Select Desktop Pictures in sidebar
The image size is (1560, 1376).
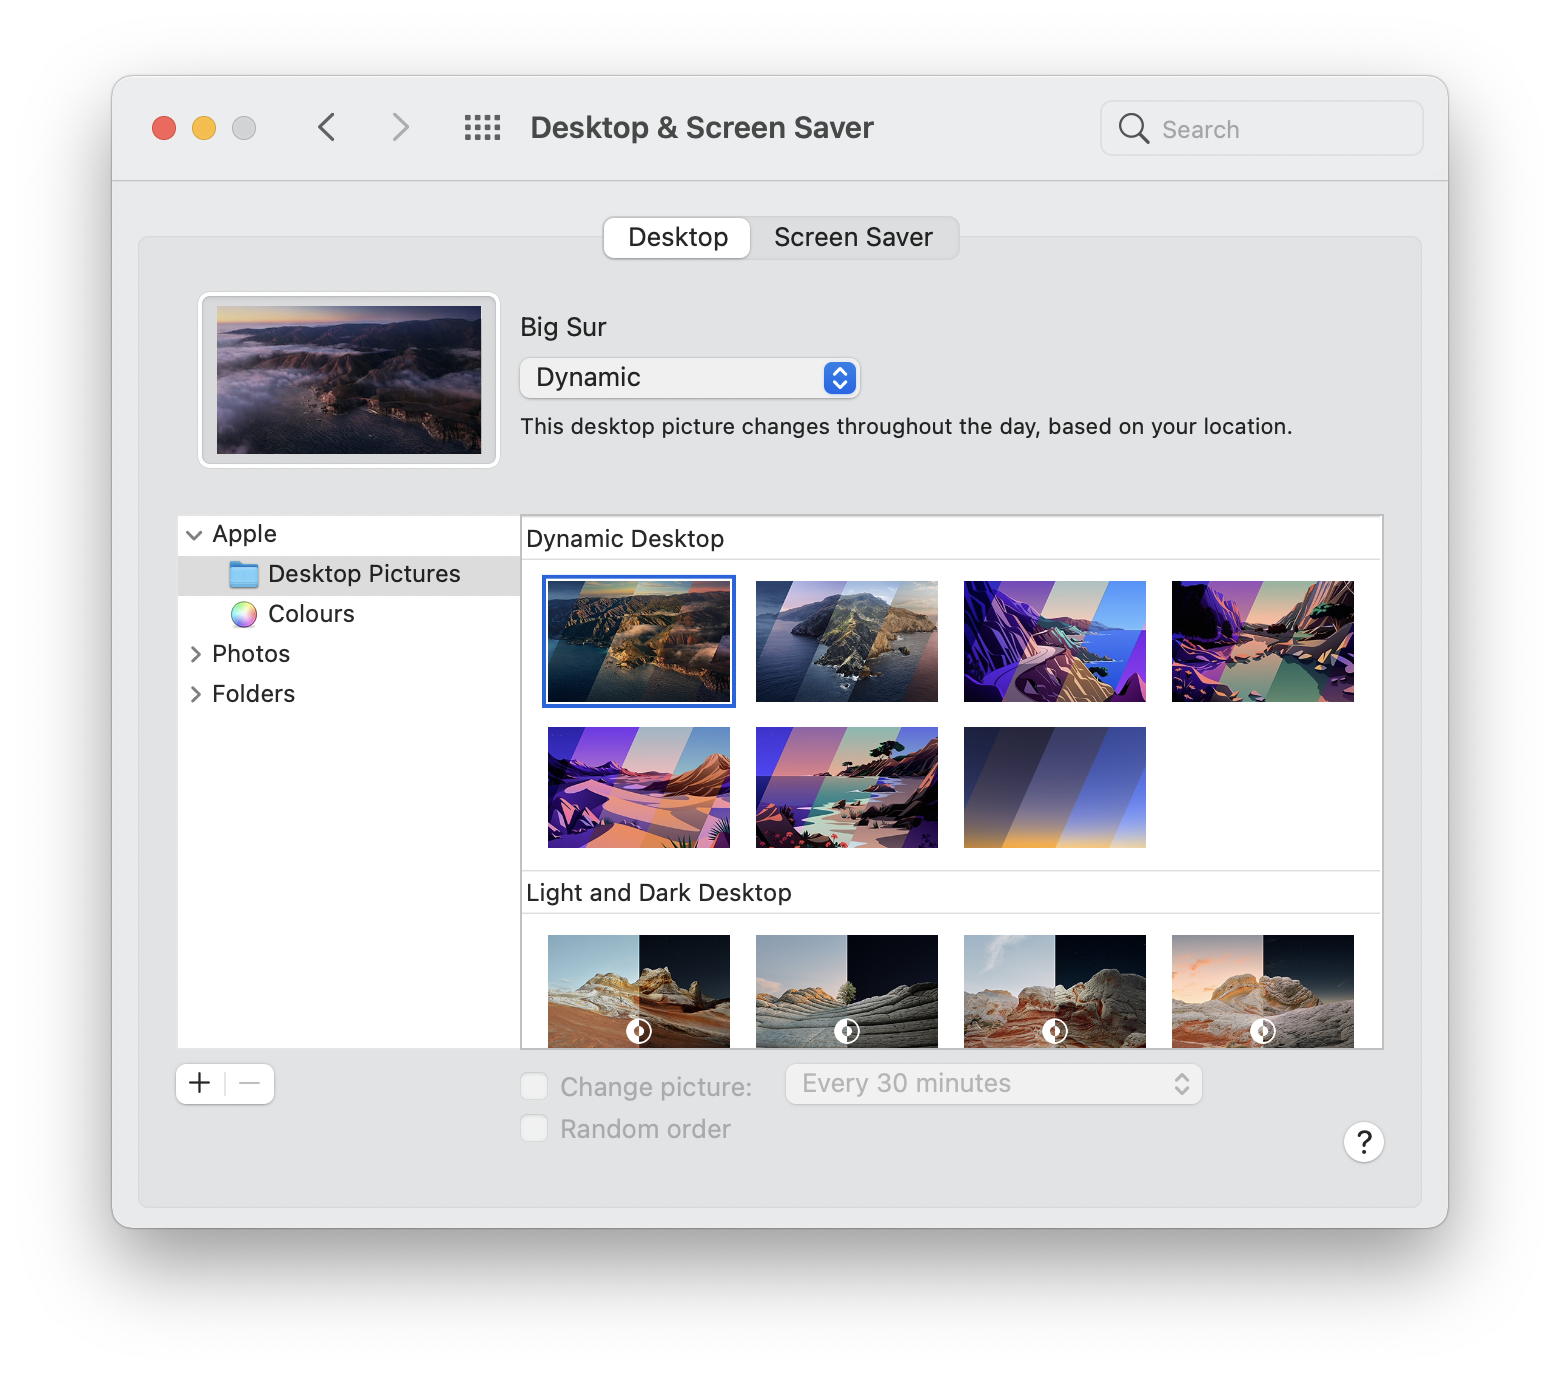coord(349,575)
